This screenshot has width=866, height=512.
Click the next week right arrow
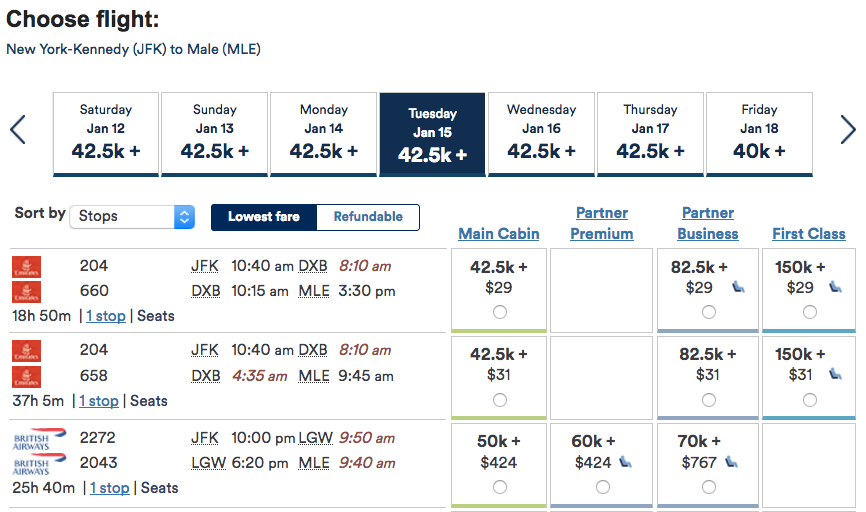[x=848, y=130]
